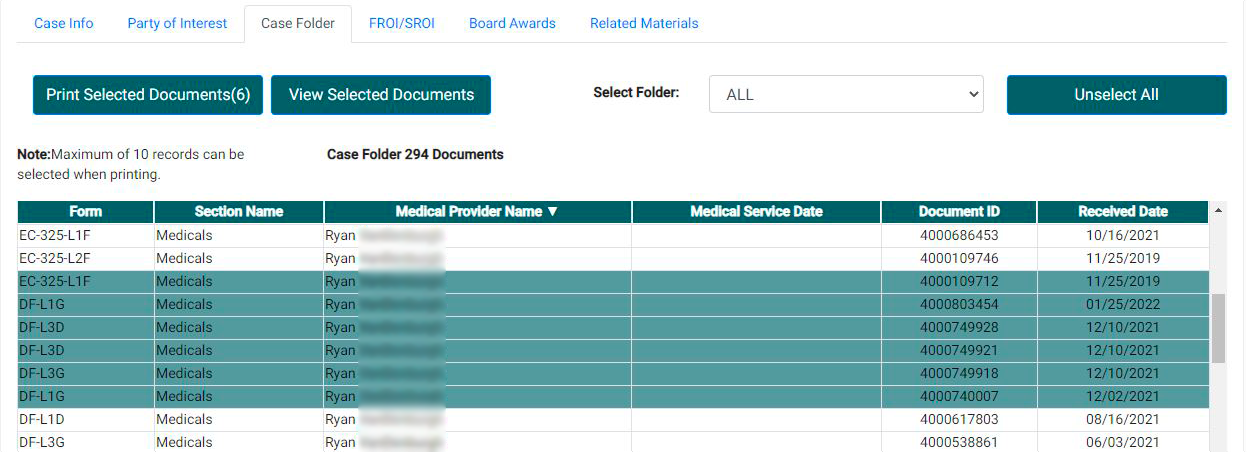Click Print Selected Documents(6) button
This screenshot has height=452, width=1247.
(148, 95)
